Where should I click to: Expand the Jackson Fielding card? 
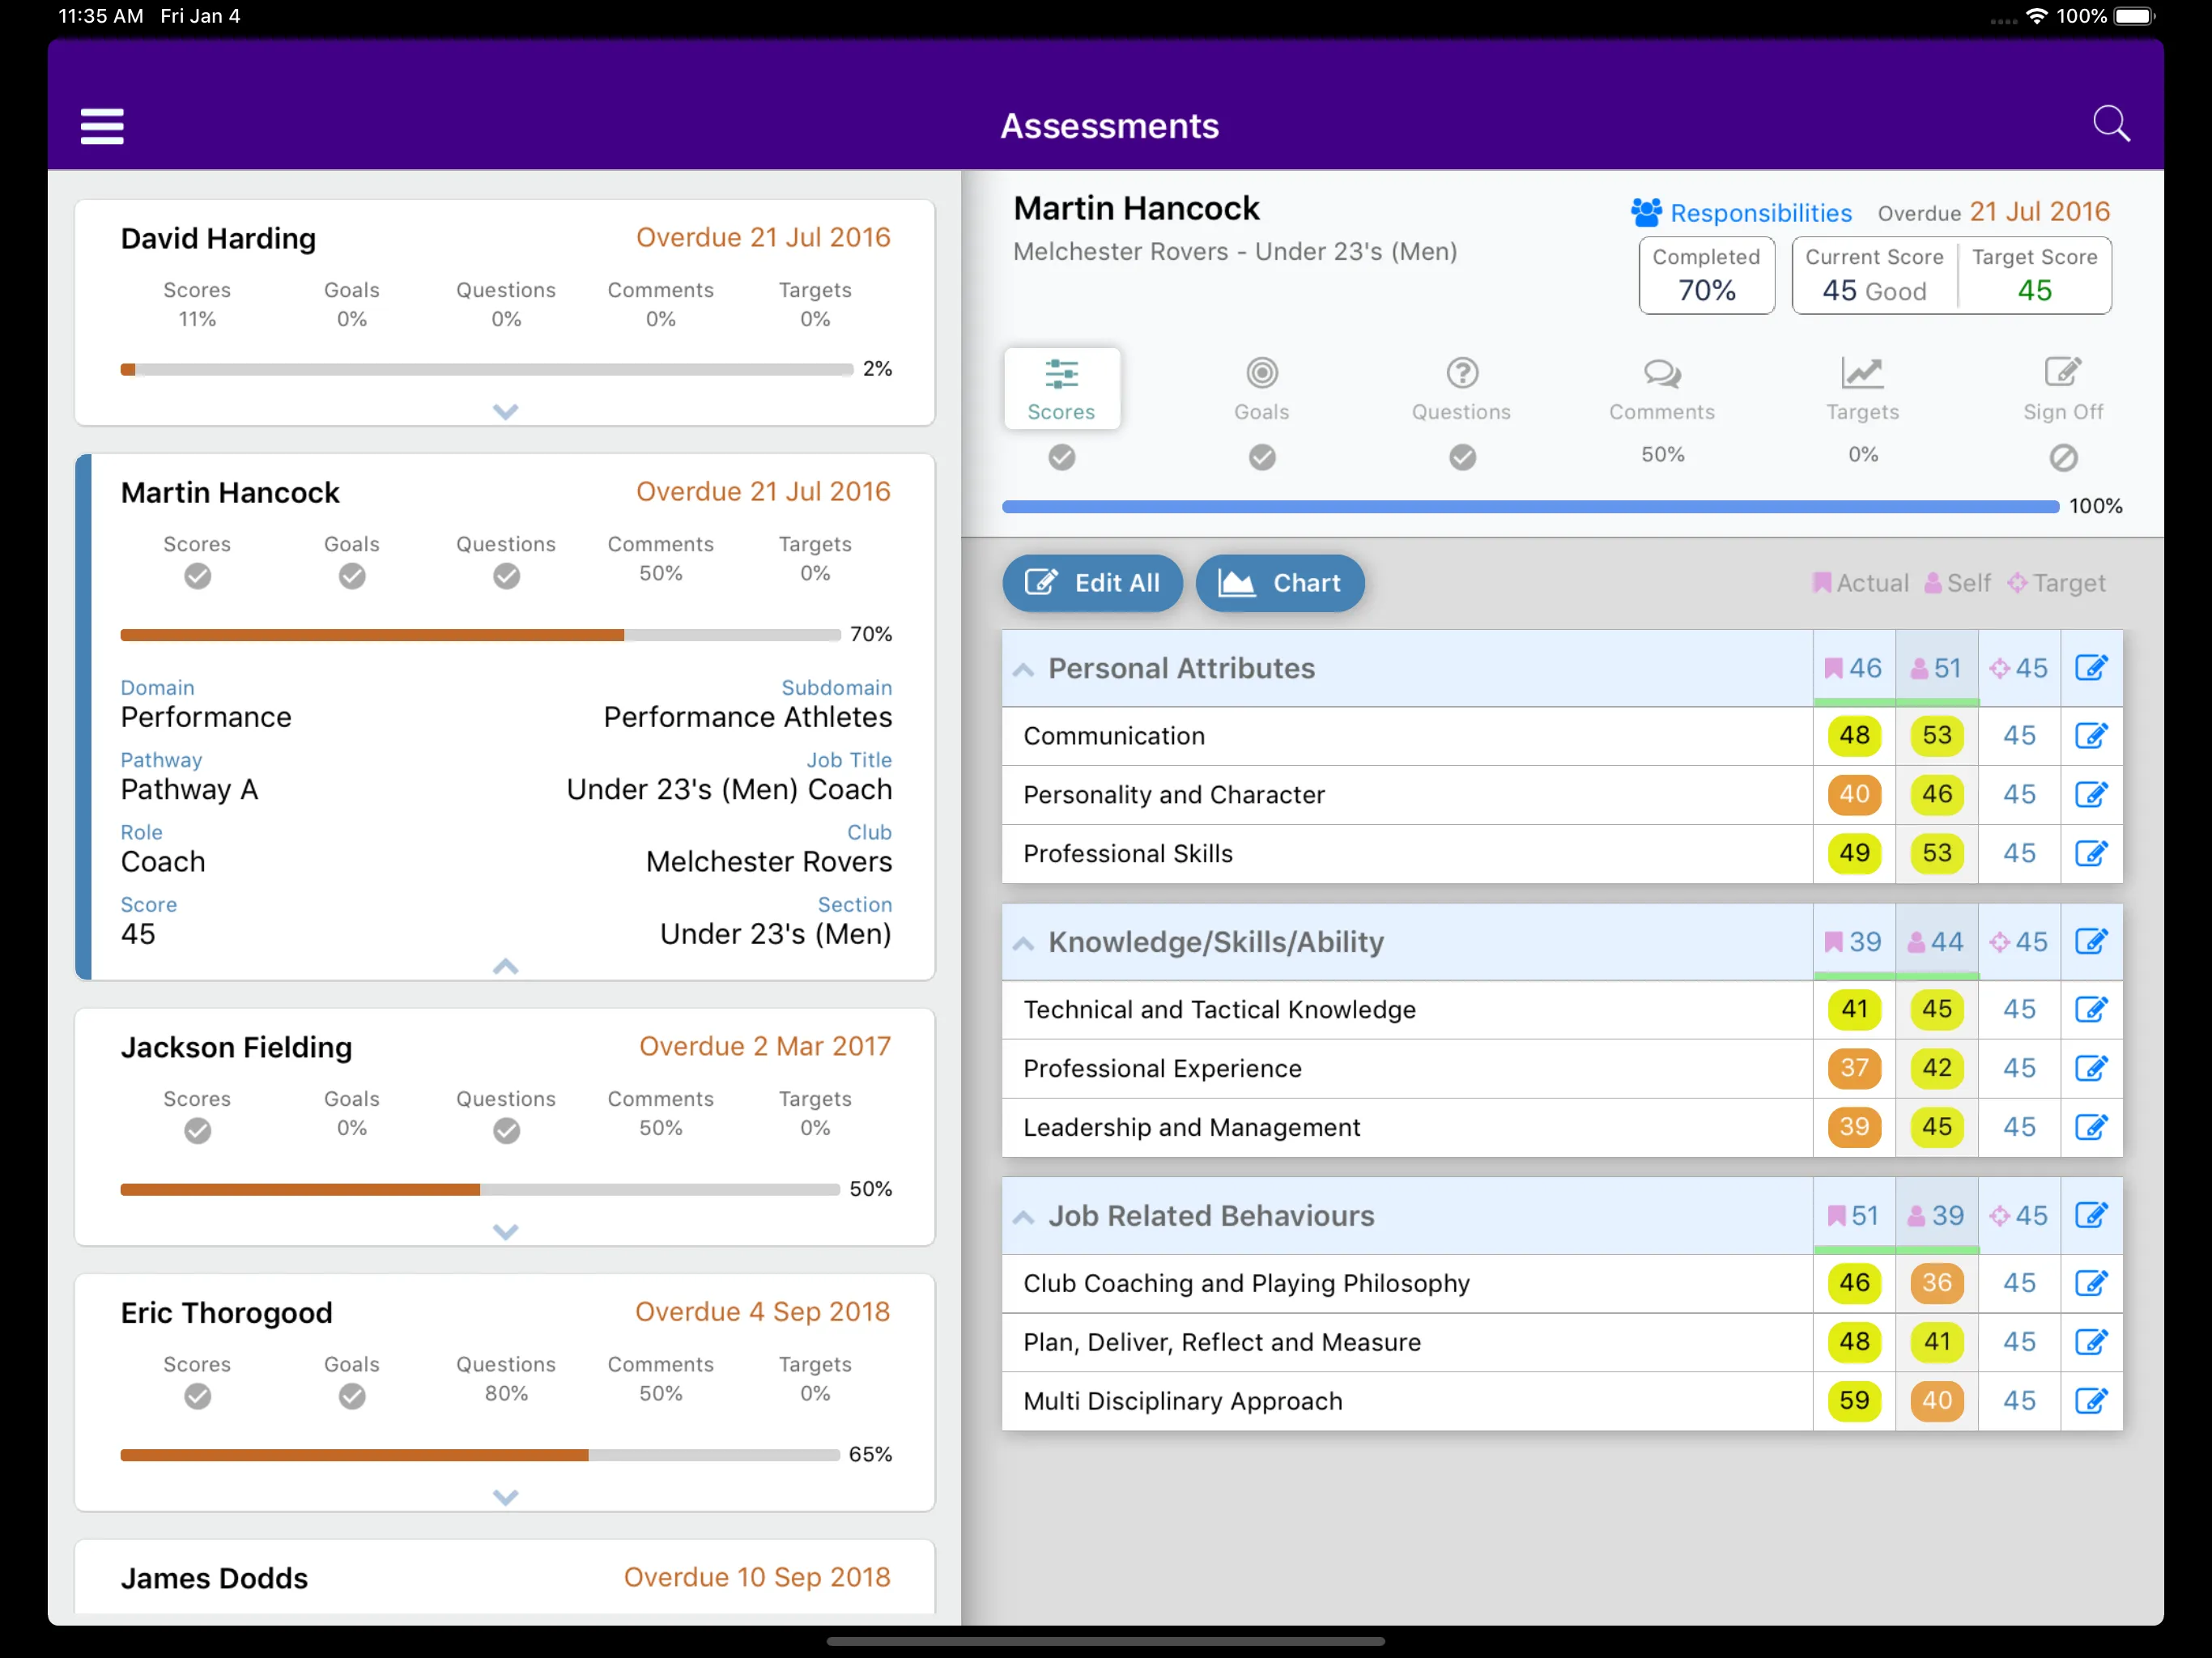point(506,1232)
